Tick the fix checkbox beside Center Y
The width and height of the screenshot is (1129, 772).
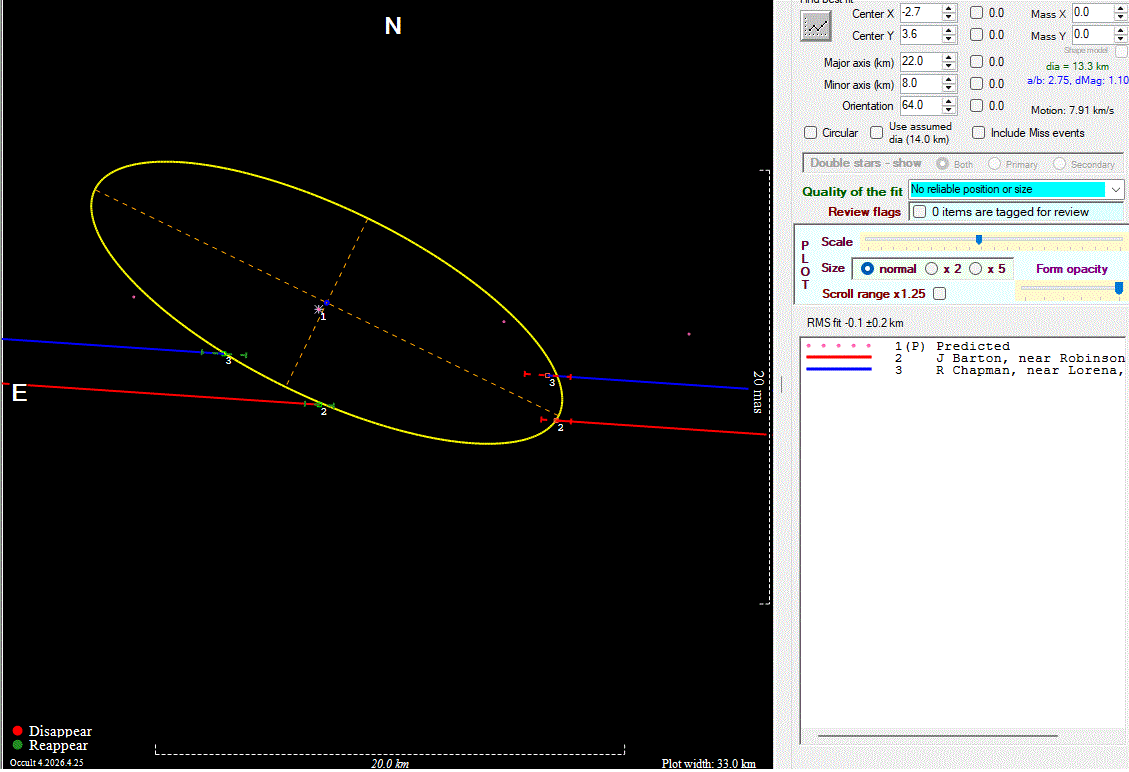[x=976, y=34]
